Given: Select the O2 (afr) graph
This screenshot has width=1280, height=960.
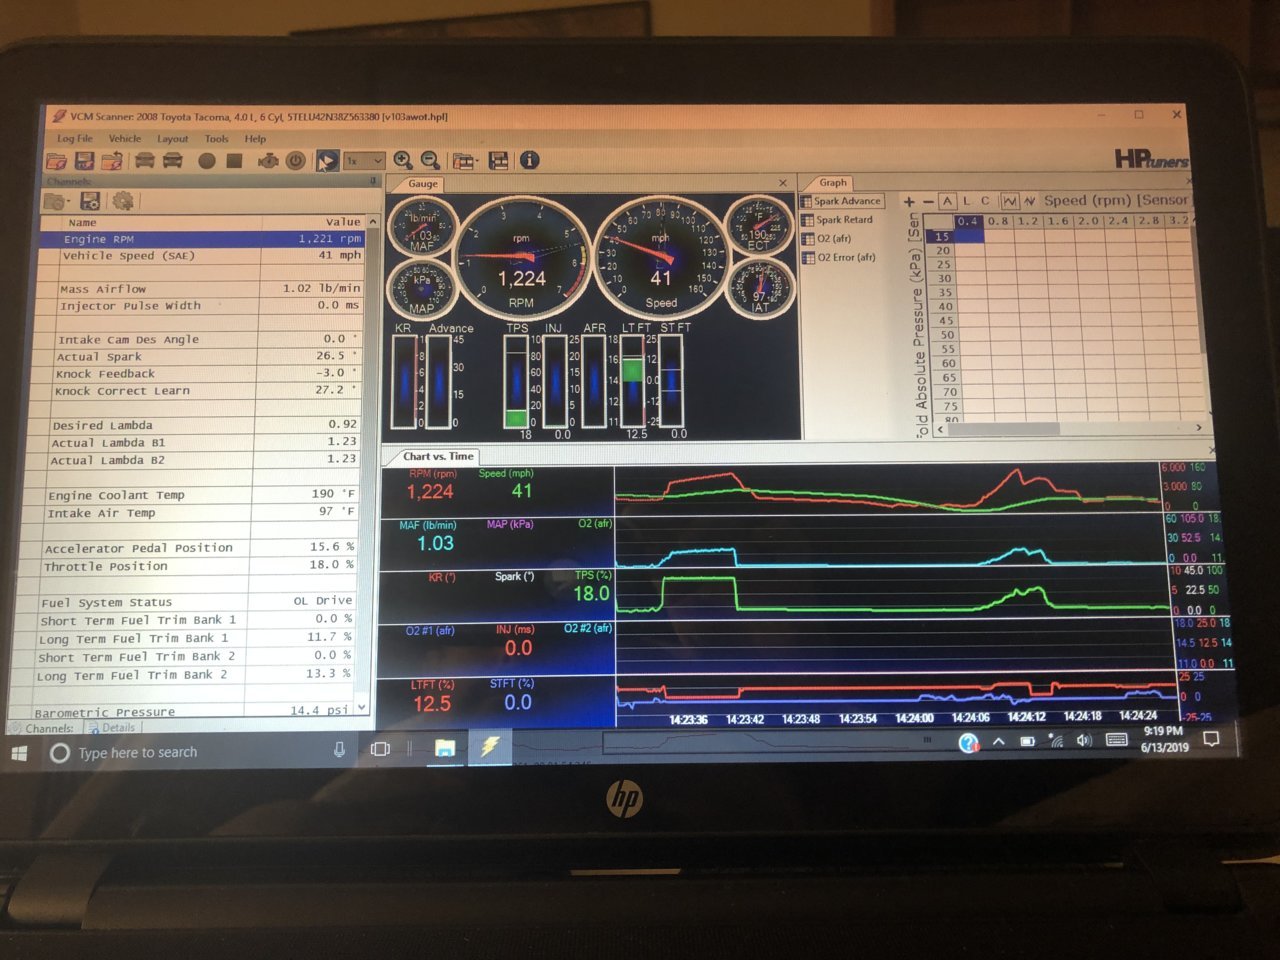Looking at the screenshot, I should [827, 239].
